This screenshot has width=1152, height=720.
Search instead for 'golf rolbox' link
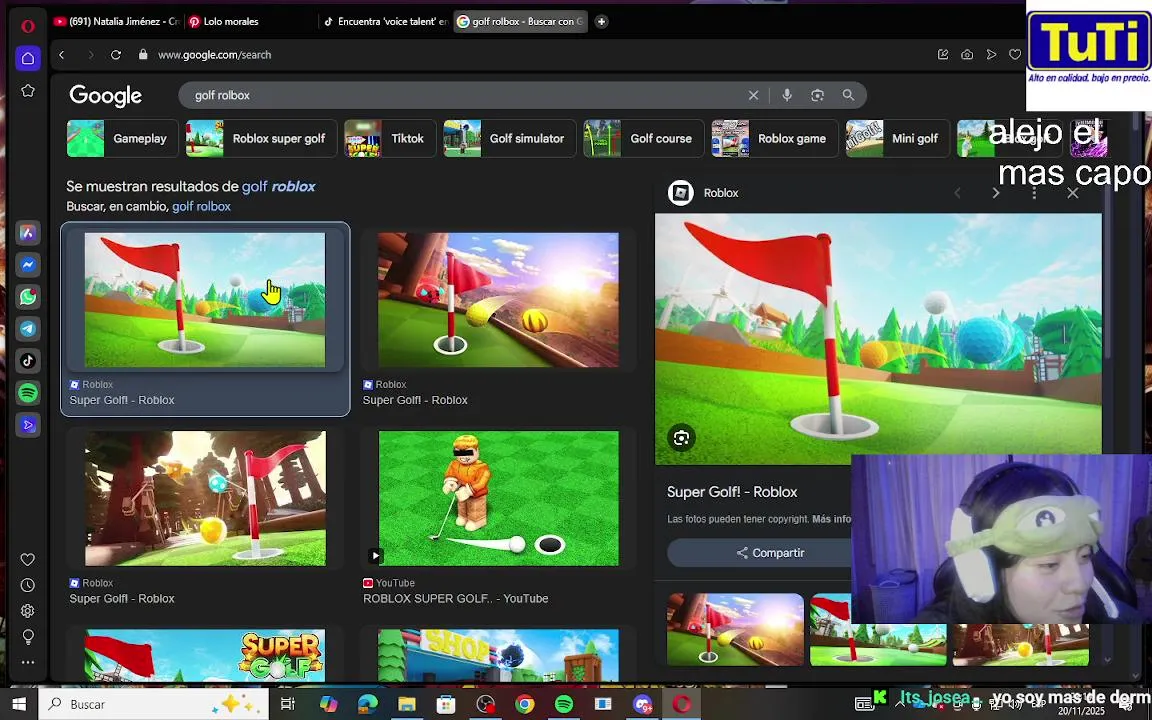click(201, 206)
